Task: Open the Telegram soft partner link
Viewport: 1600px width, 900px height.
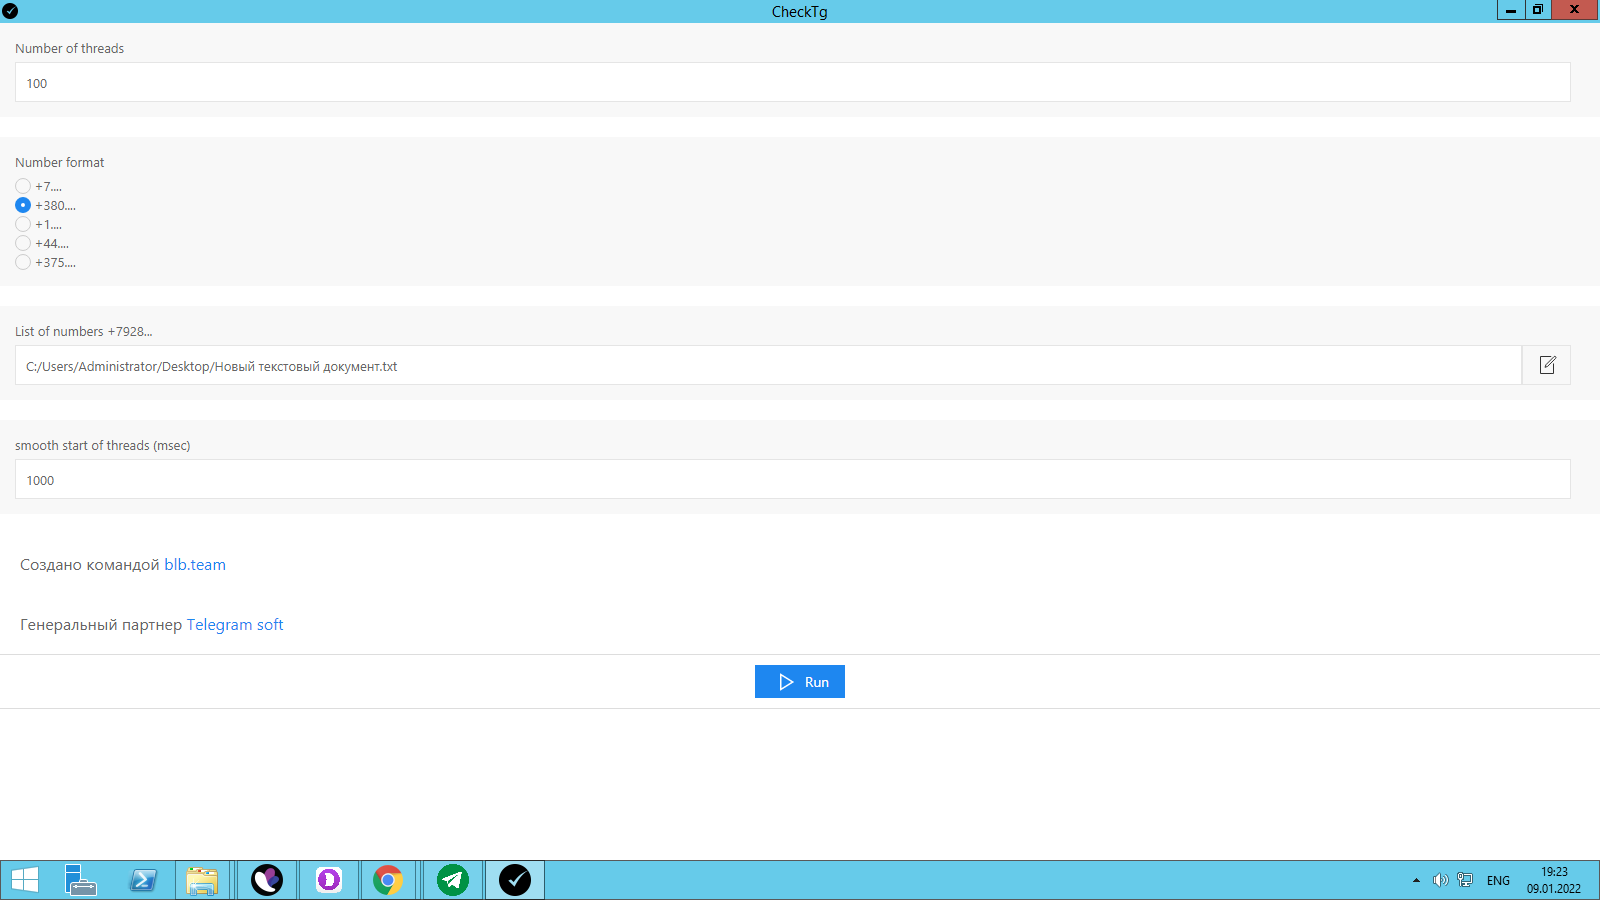Action: (235, 625)
